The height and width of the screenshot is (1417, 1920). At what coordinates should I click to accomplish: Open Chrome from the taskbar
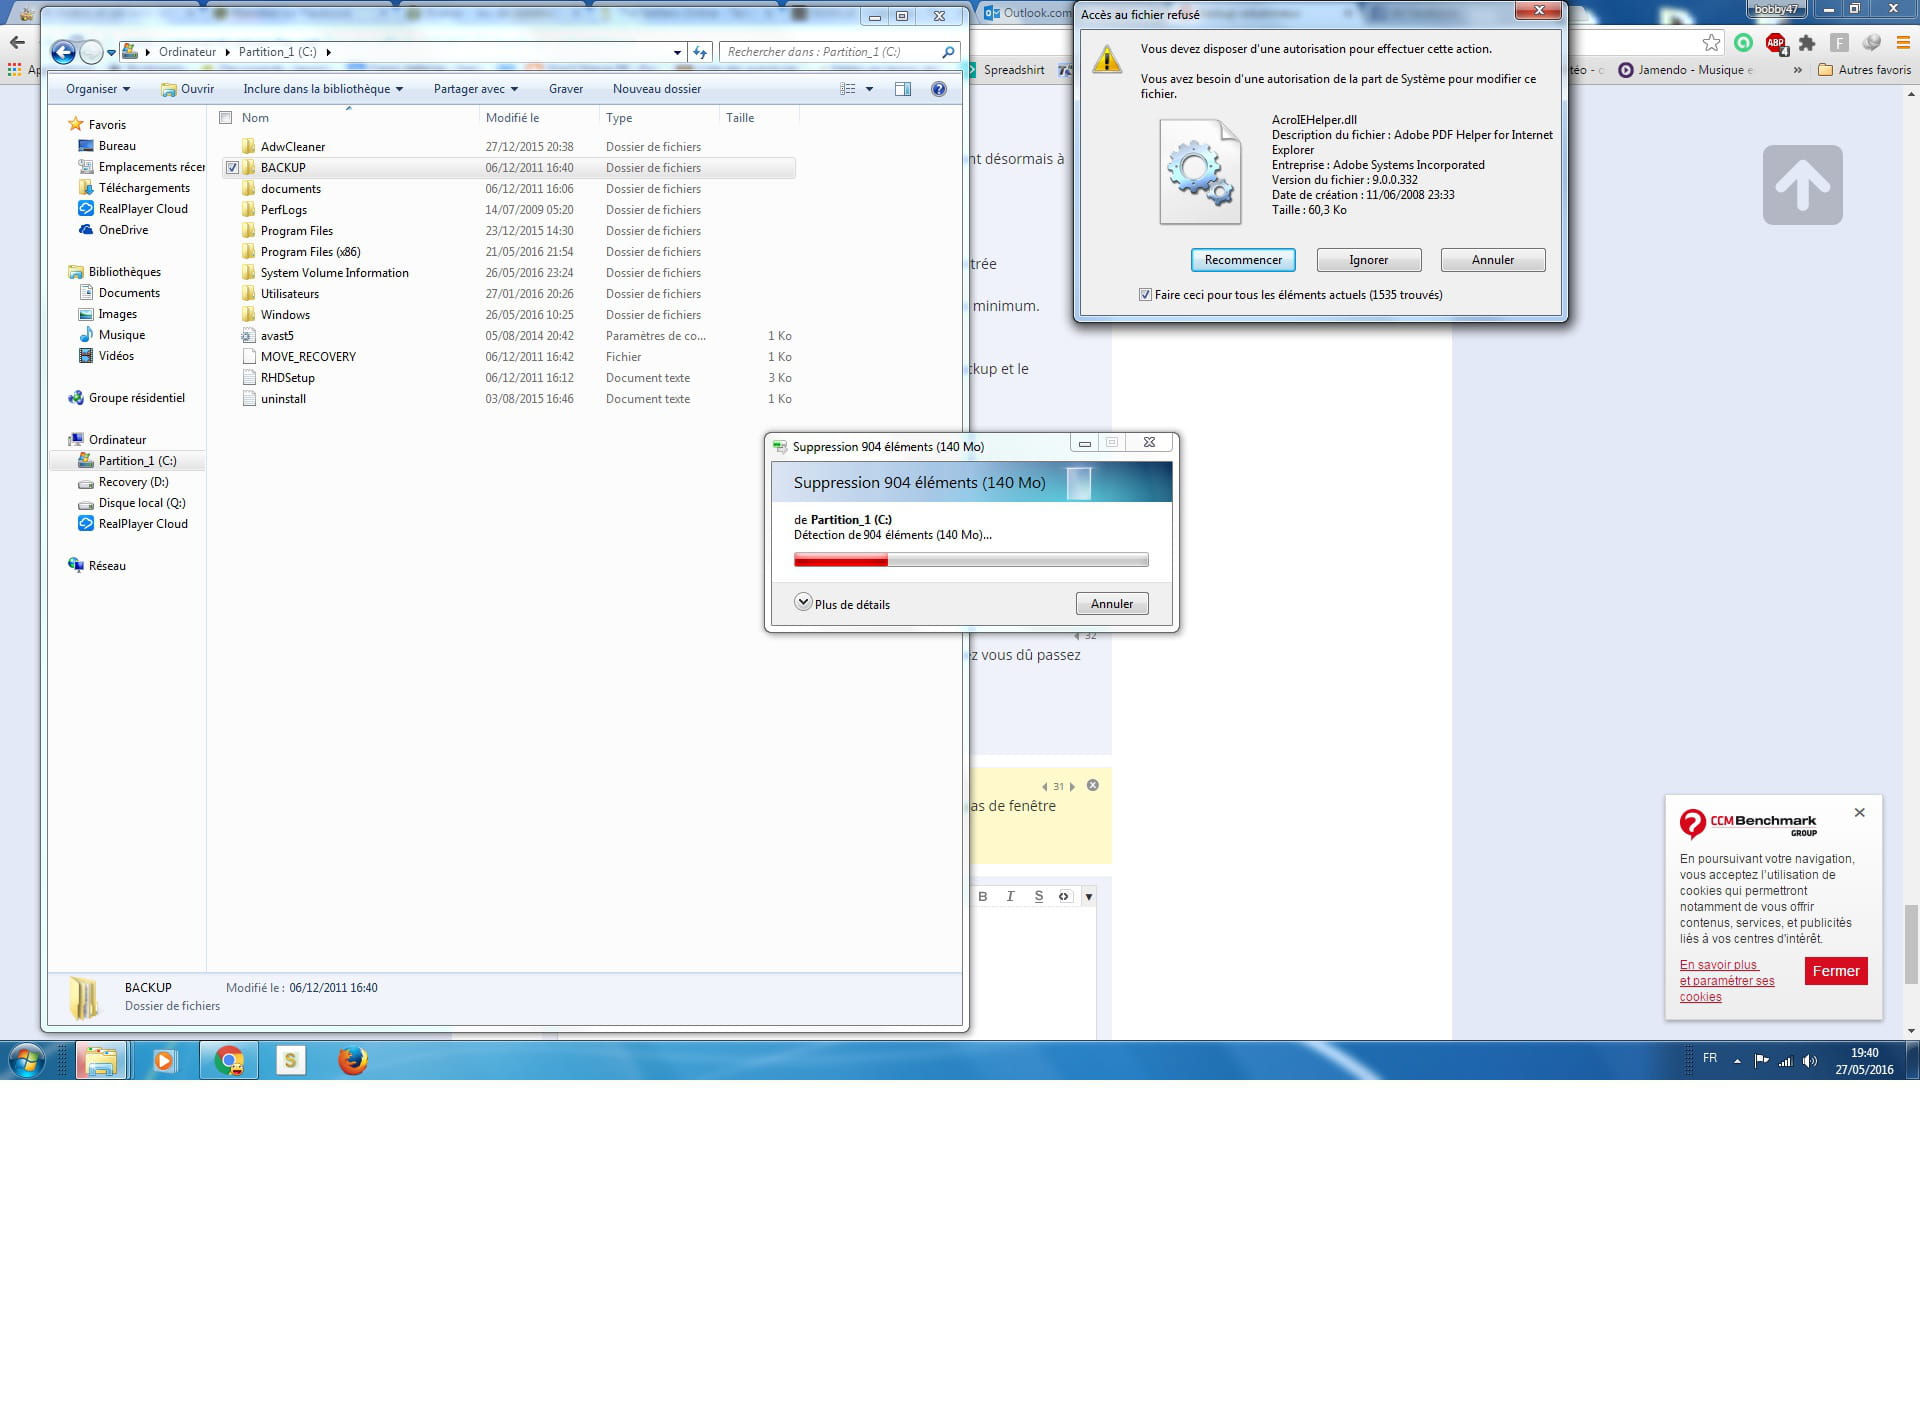coord(229,1060)
